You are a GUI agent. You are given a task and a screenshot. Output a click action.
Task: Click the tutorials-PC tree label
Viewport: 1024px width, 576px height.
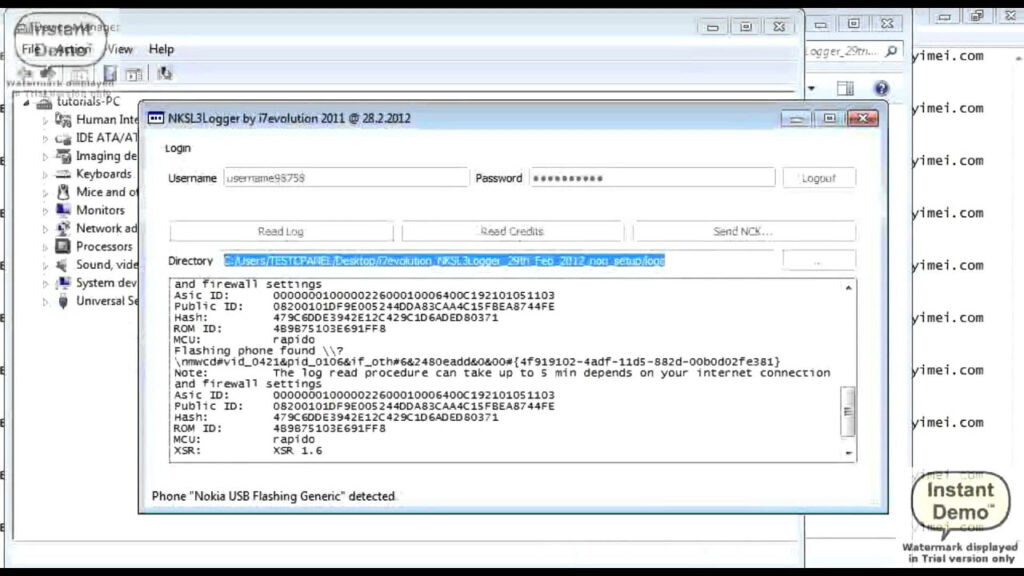(88, 101)
